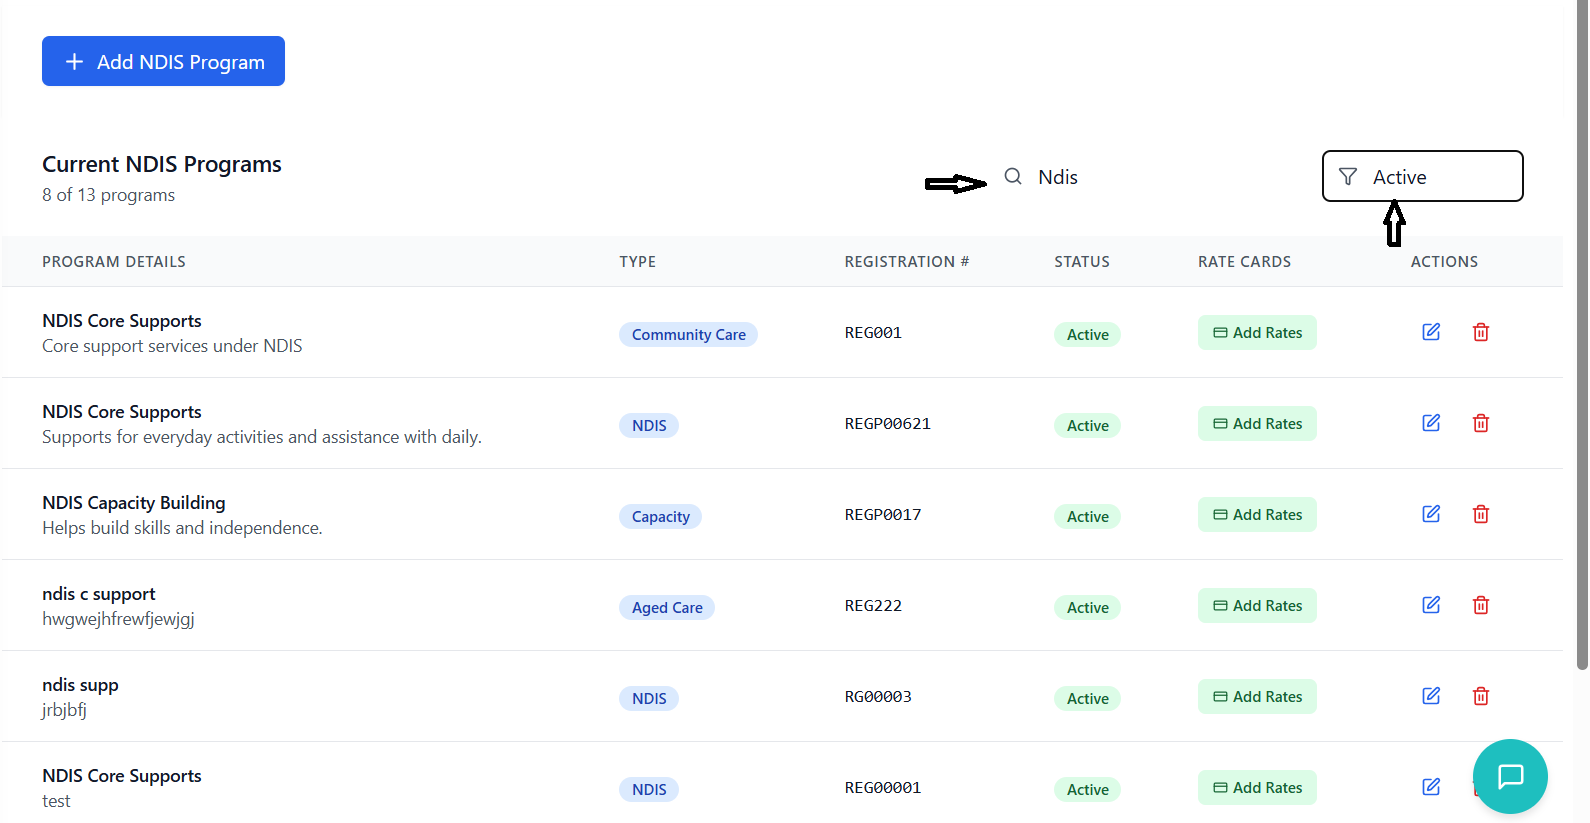
Task: Open the chat support bubble
Action: coord(1509,776)
